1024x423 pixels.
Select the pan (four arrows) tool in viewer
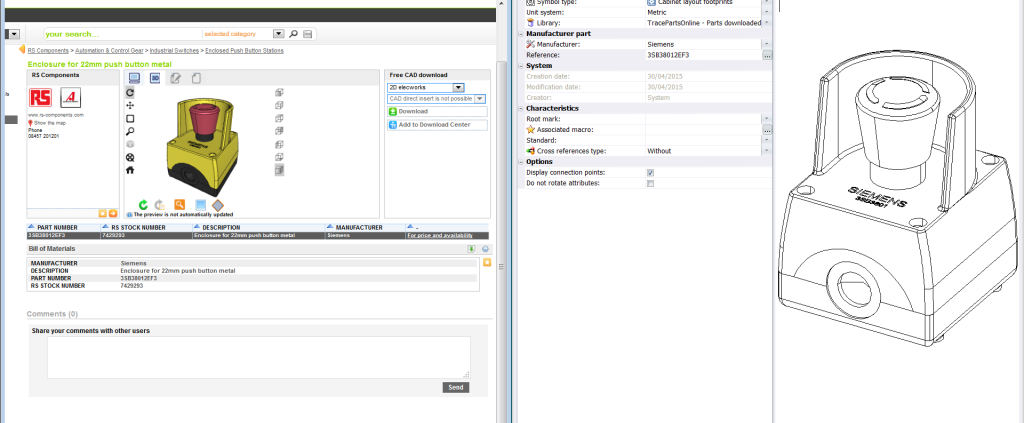130,105
